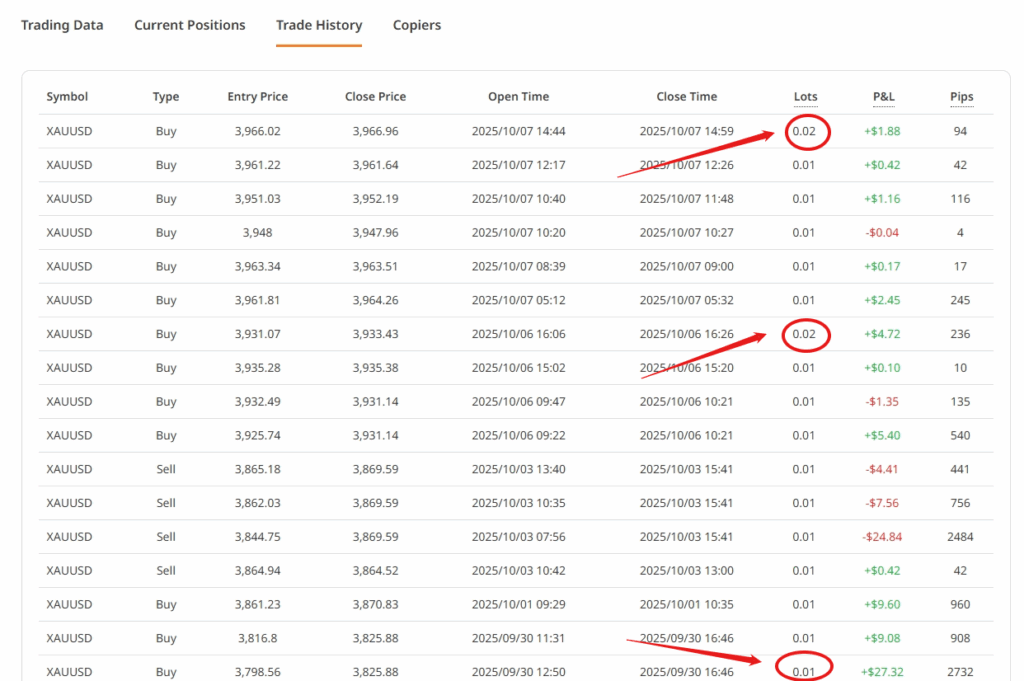Click close time 2025/10/03 13:00
This screenshot has height=681, width=1024.
(x=686, y=571)
